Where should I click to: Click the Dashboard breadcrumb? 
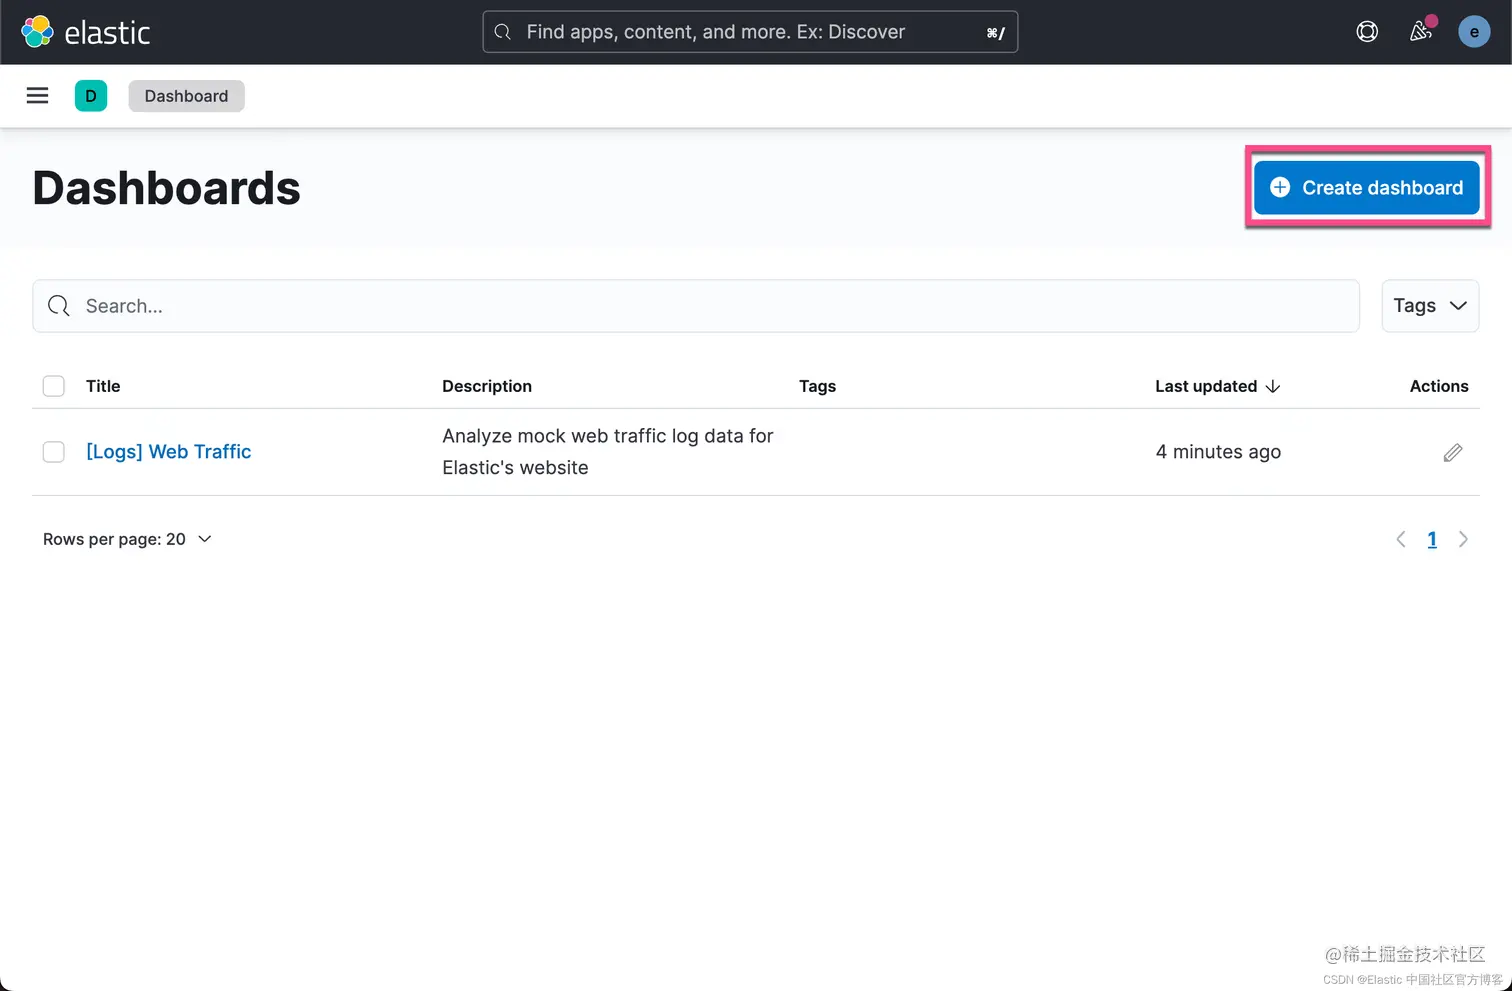tap(186, 96)
